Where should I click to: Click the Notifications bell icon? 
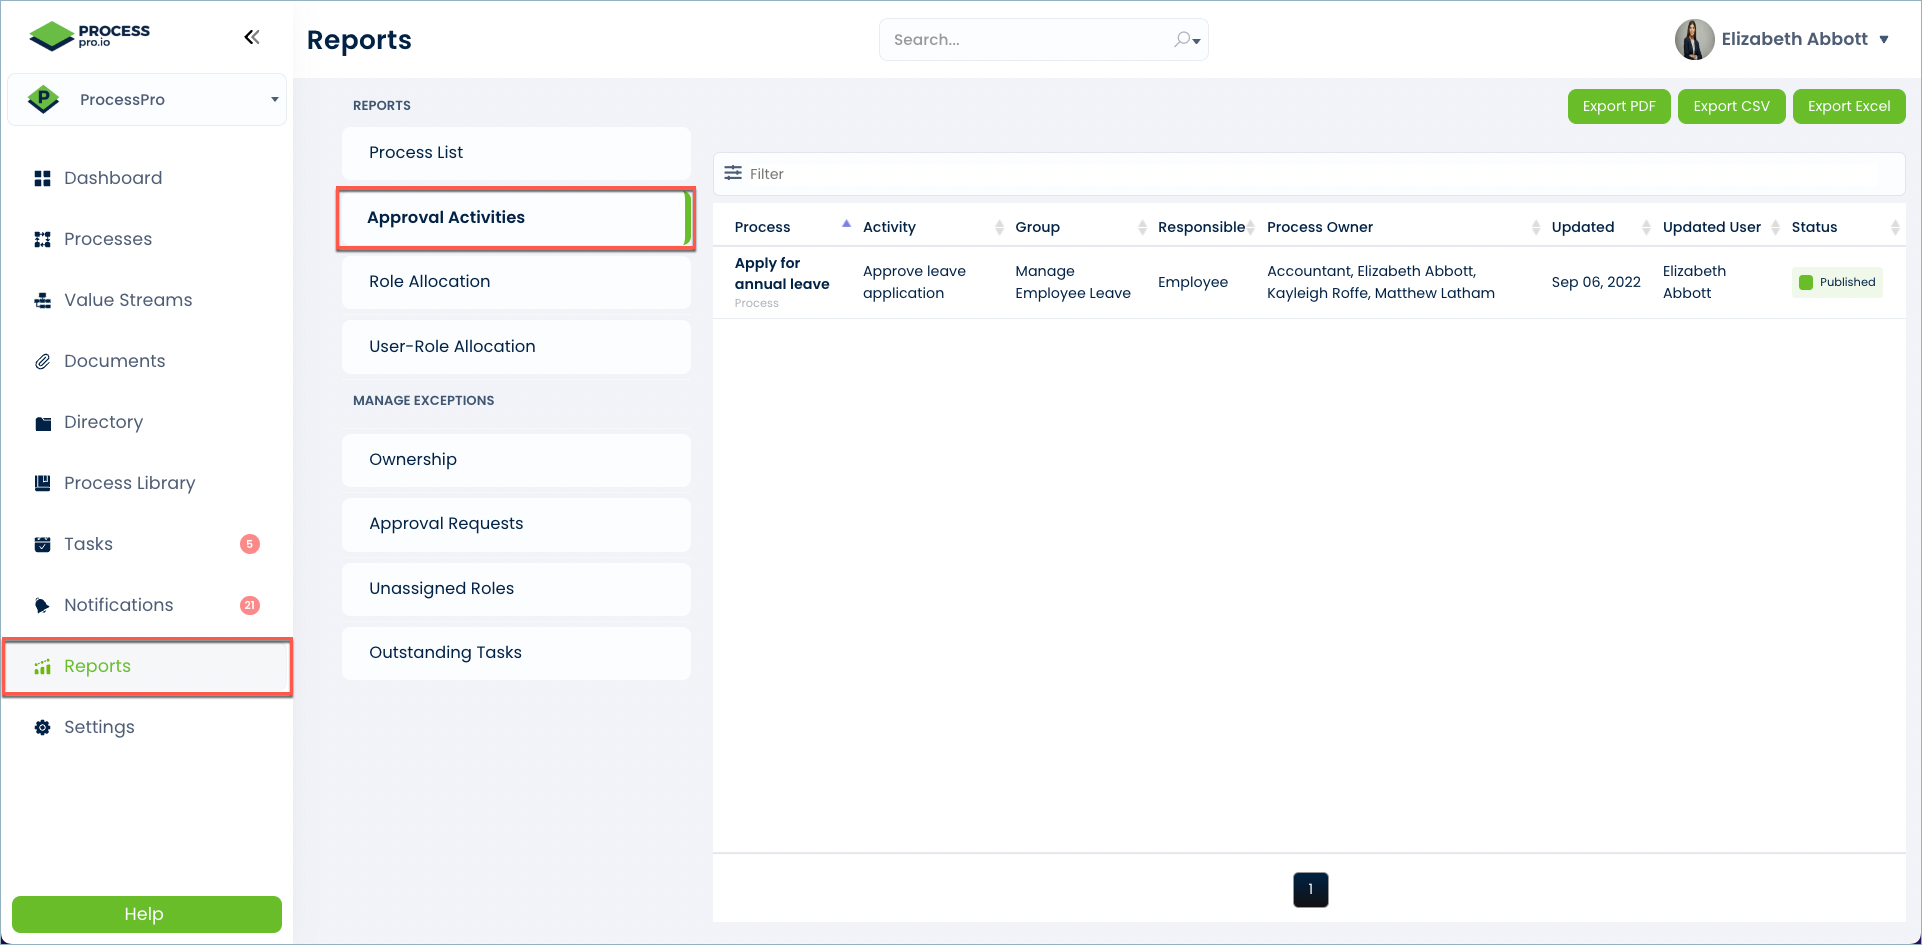click(42, 605)
